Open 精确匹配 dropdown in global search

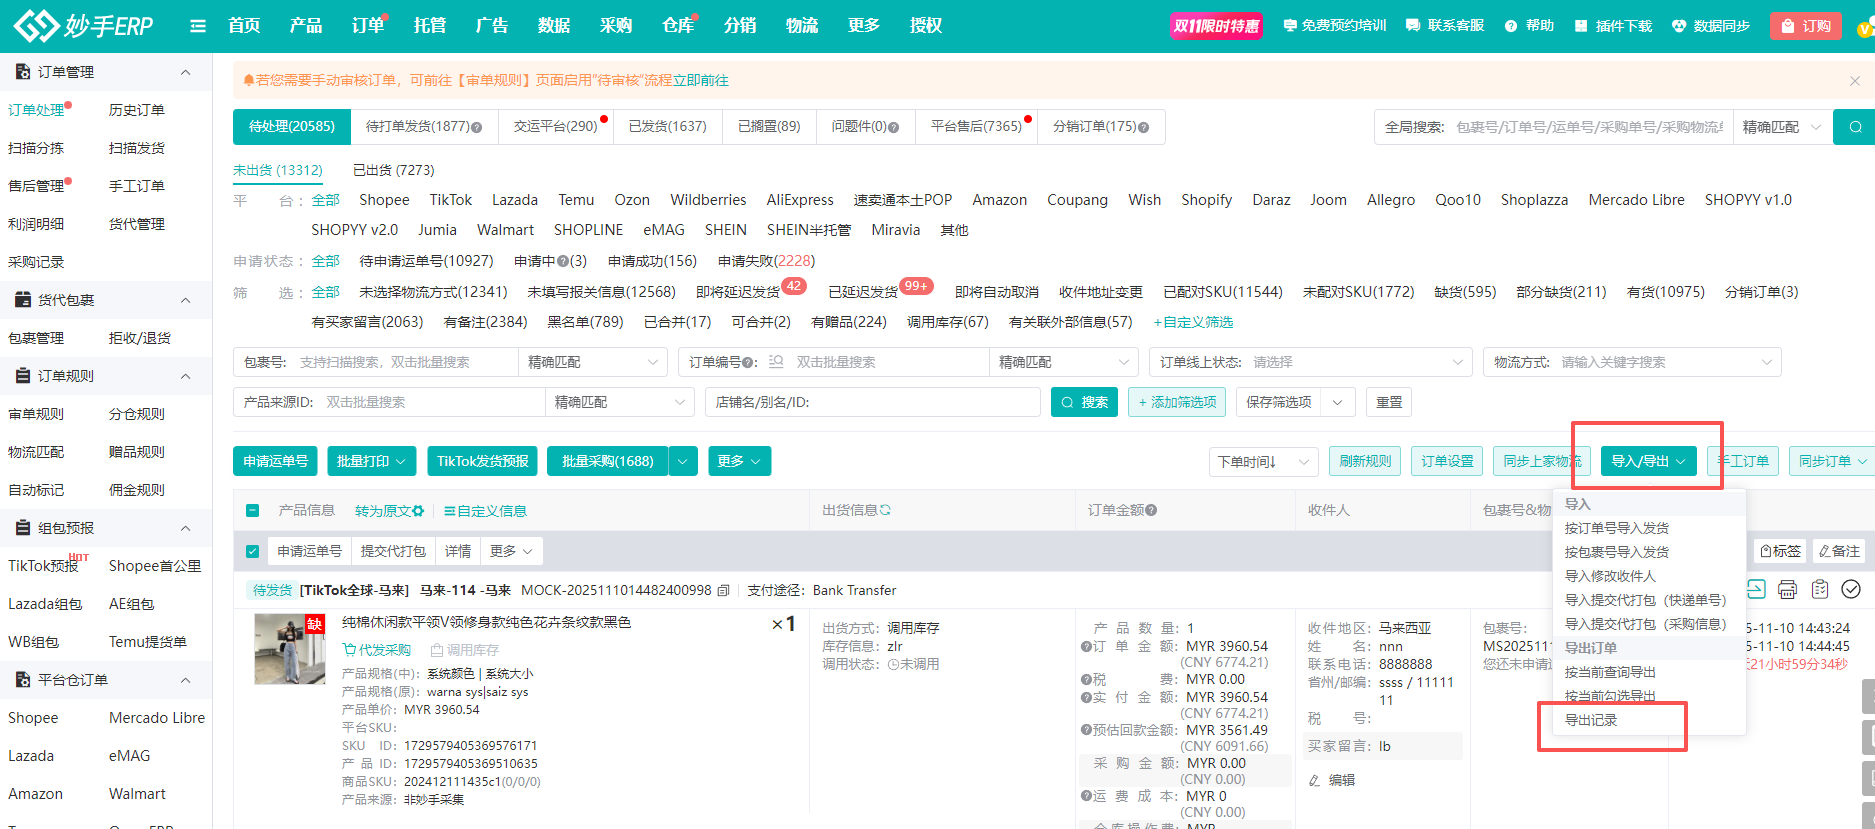pyautogui.click(x=1782, y=127)
